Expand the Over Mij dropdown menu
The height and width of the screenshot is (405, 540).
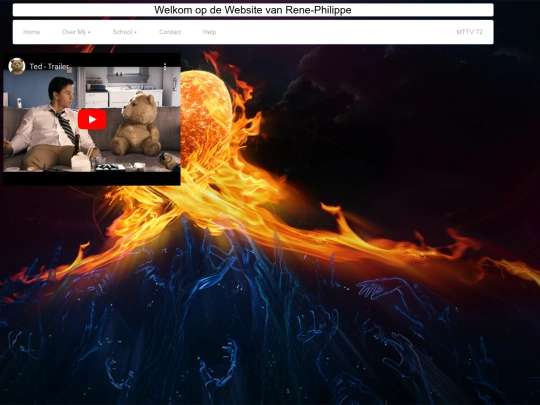(76, 32)
